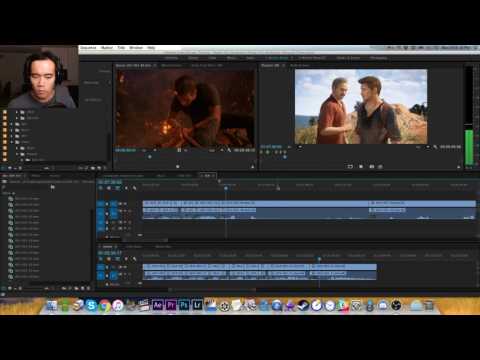480x360 pixels.
Task: Open the Source monitor button editor plus
Action: click(x=252, y=166)
